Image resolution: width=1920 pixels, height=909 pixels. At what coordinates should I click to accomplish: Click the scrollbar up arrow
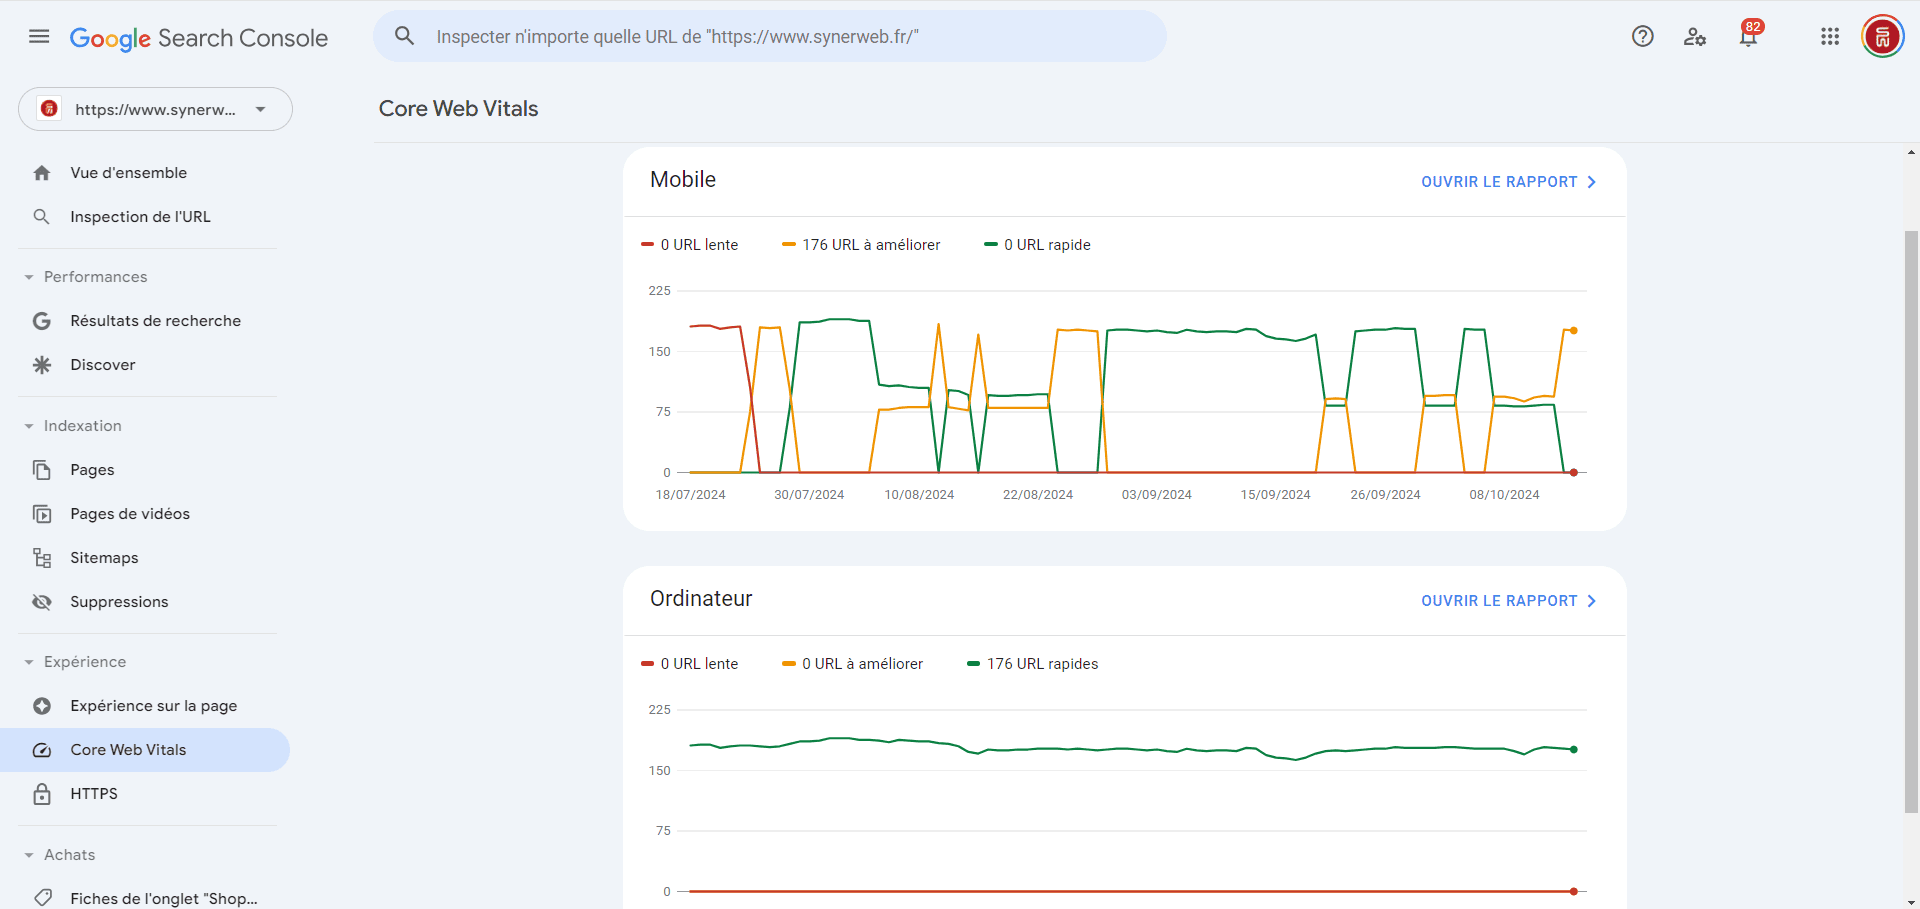[1911, 153]
